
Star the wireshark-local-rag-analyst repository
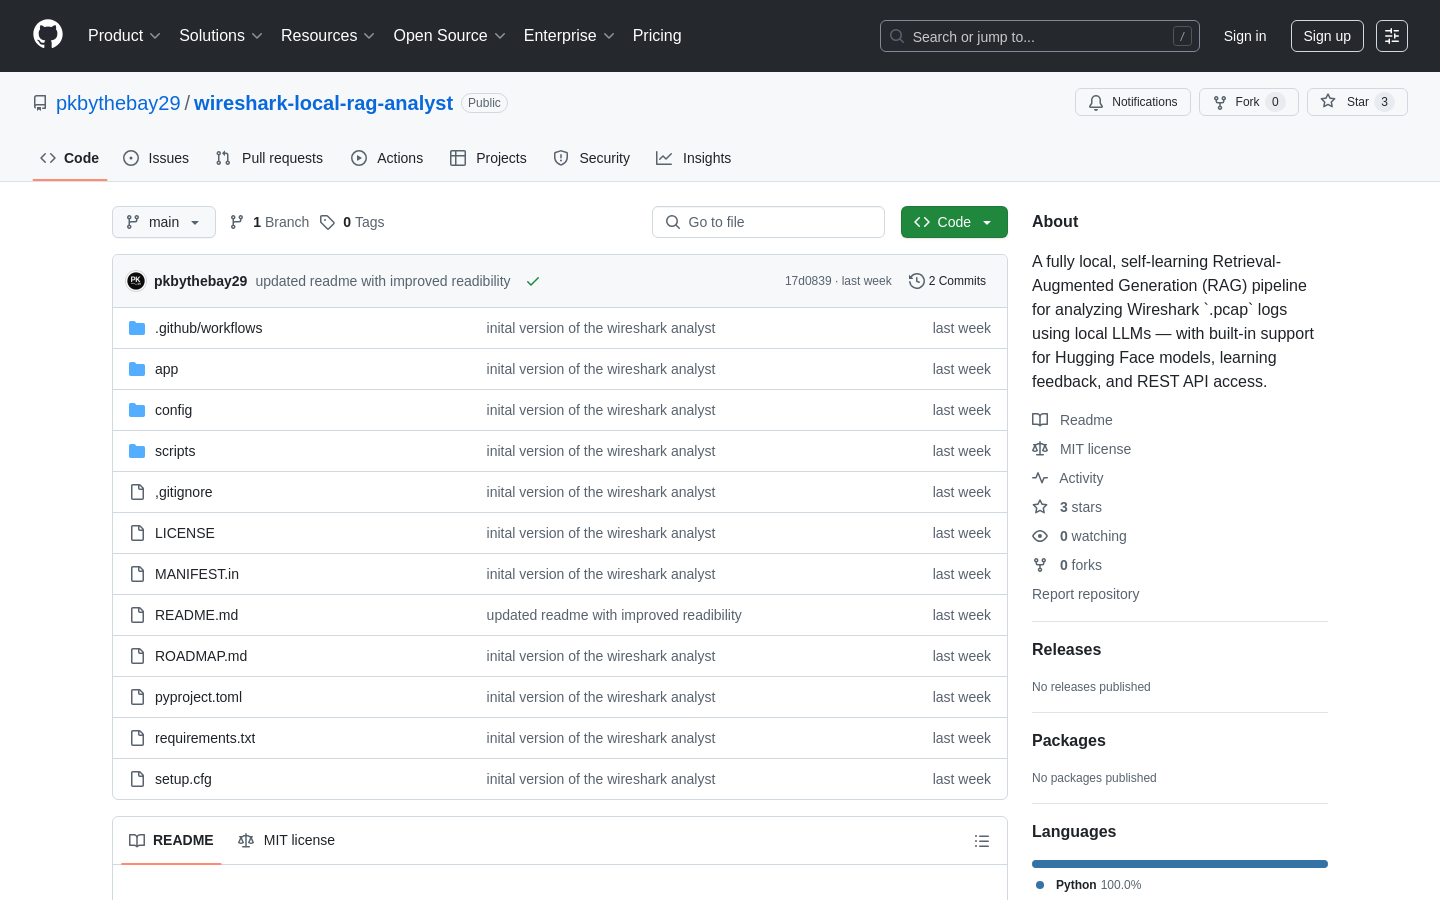(x=1357, y=102)
